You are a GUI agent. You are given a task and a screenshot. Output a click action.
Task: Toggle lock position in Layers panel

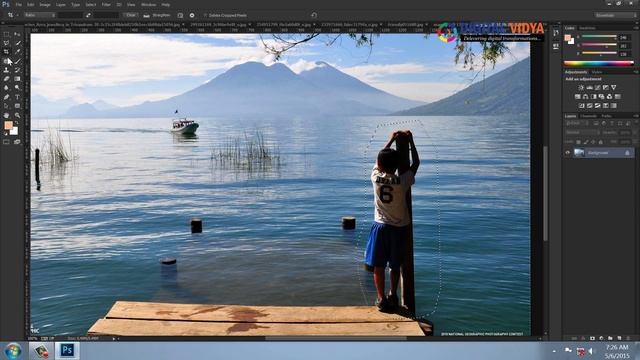pos(593,142)
